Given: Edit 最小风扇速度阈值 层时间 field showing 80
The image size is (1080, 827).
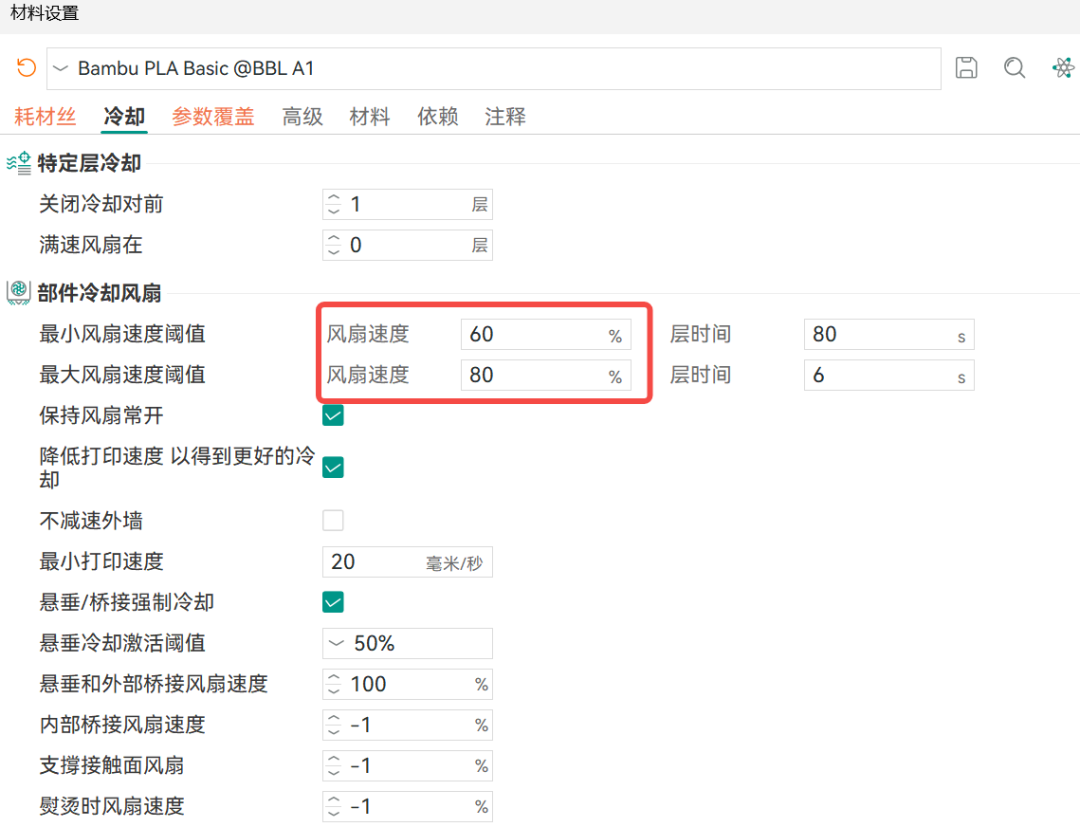Looking at the screenshot, I should (889, 335).
